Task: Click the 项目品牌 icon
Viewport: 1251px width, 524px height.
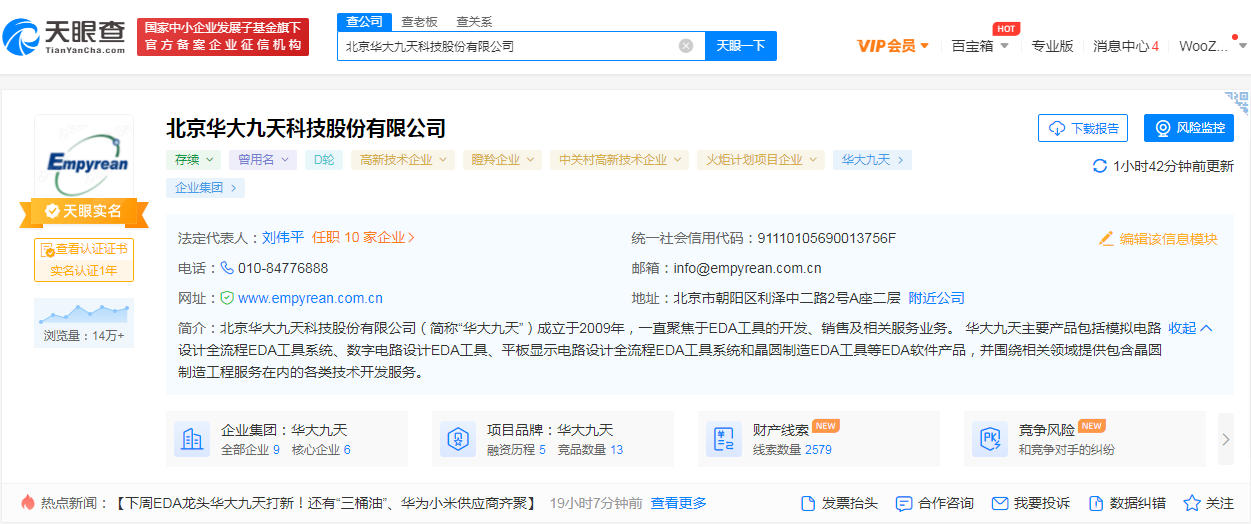Action: [x=458, y=439]
